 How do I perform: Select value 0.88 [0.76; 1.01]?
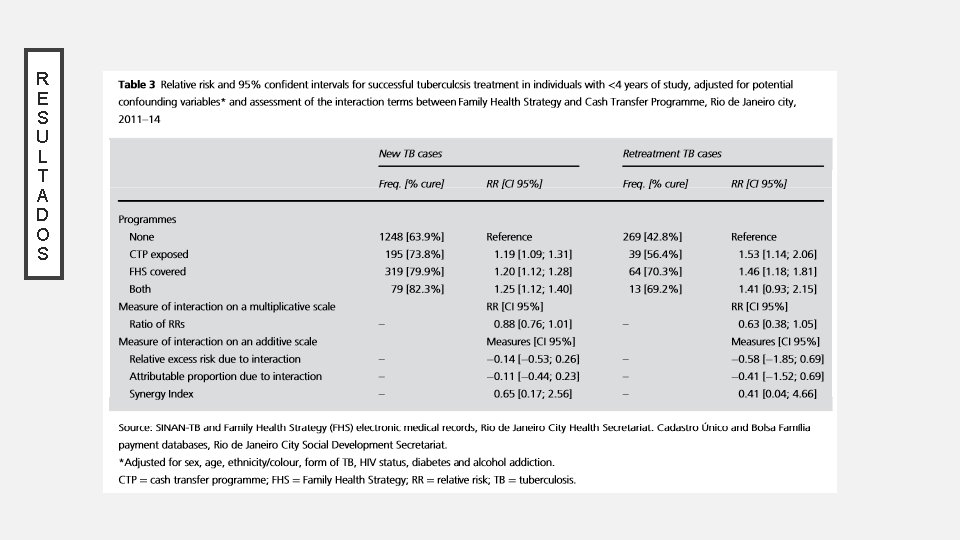click(533, 324)
